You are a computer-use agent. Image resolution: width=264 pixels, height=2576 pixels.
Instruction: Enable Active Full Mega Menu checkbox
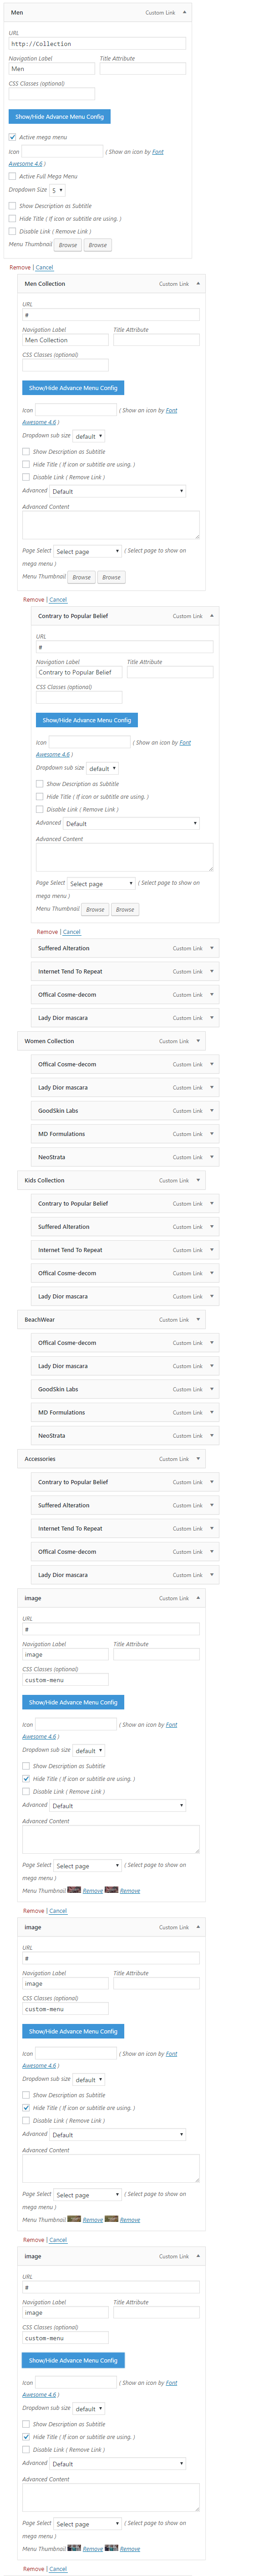click(x=12, y=176)
